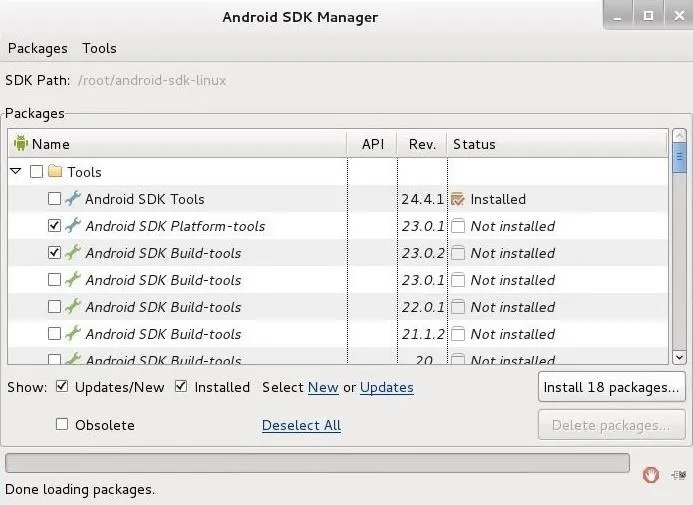
Task: Minimize the Android SDK Manager window
Action: coord(618,15)
